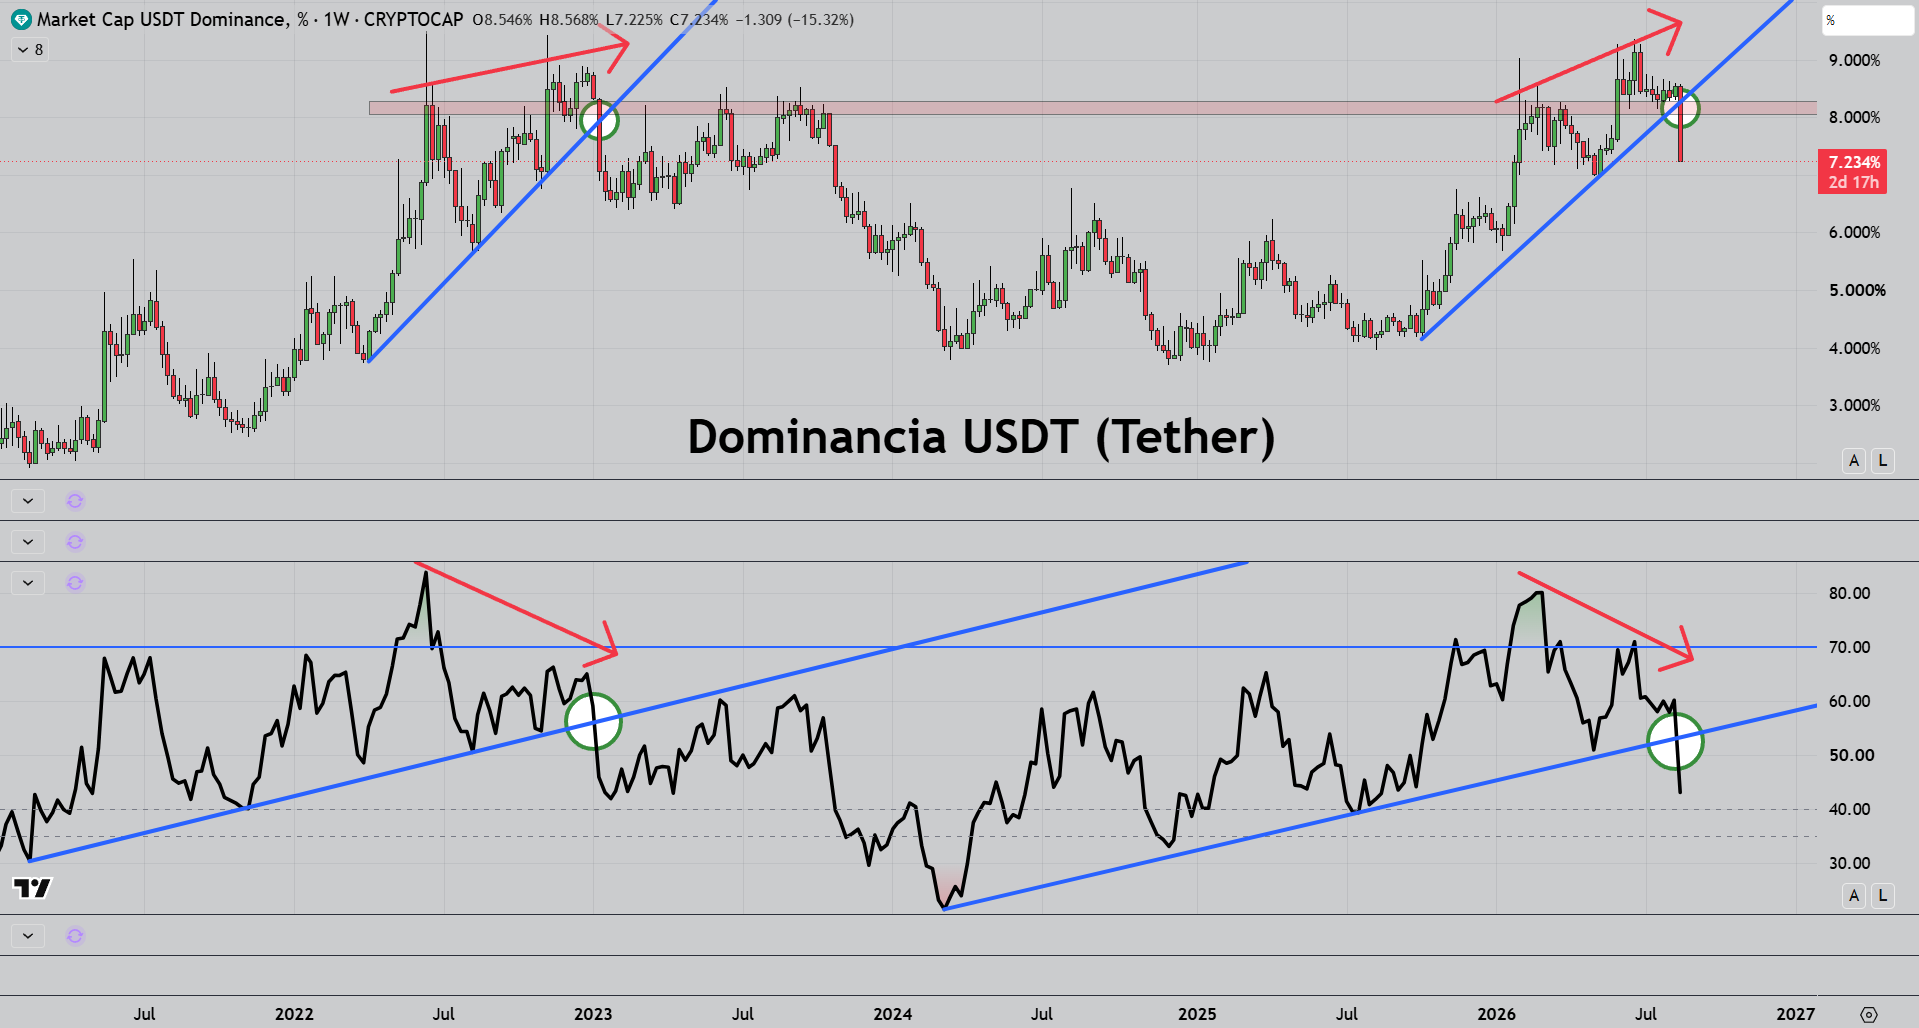Image resolution: width=1919 pixels, height=1028 pixels.
Task: Click the 40.00 oscillator axis label
Action: point(1849,809)
